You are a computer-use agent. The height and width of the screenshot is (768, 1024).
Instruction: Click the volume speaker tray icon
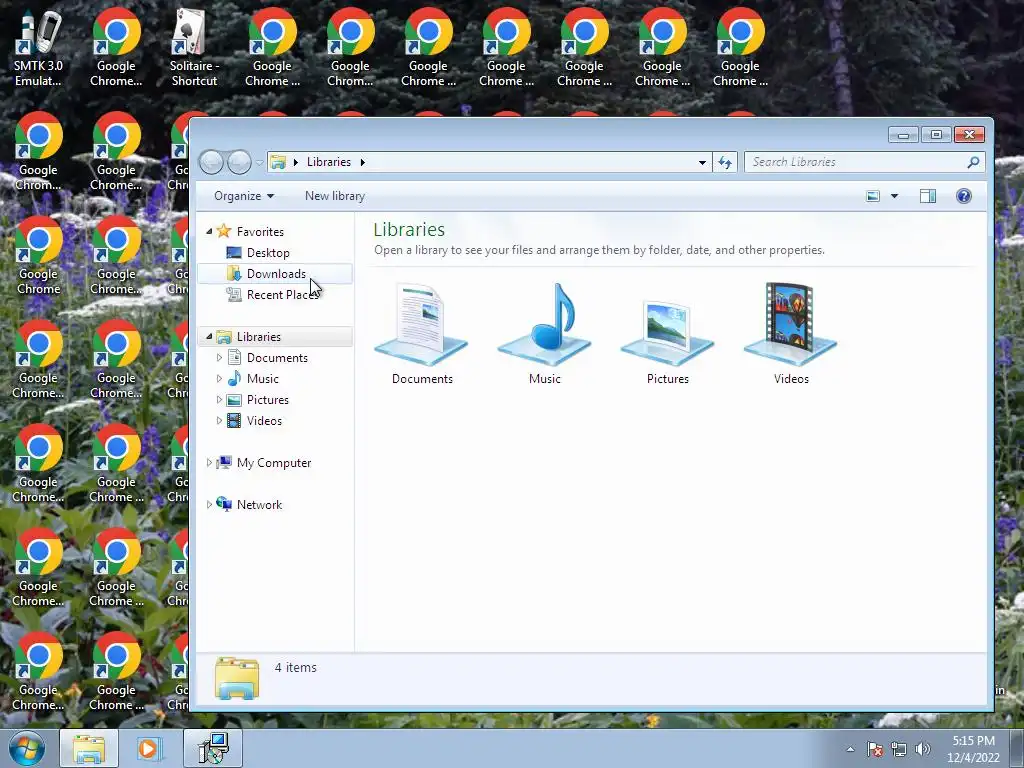923,749
